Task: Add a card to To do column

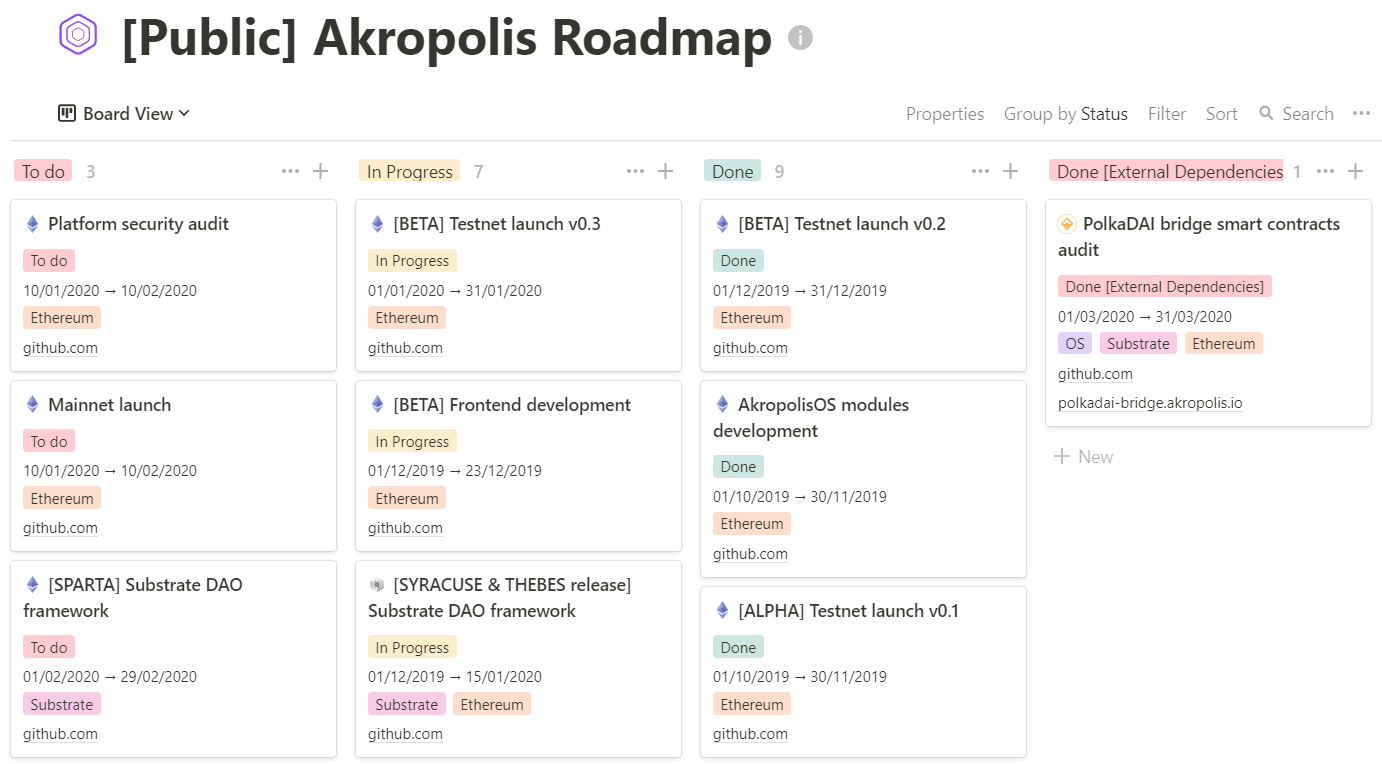Action: click(321, 171)
